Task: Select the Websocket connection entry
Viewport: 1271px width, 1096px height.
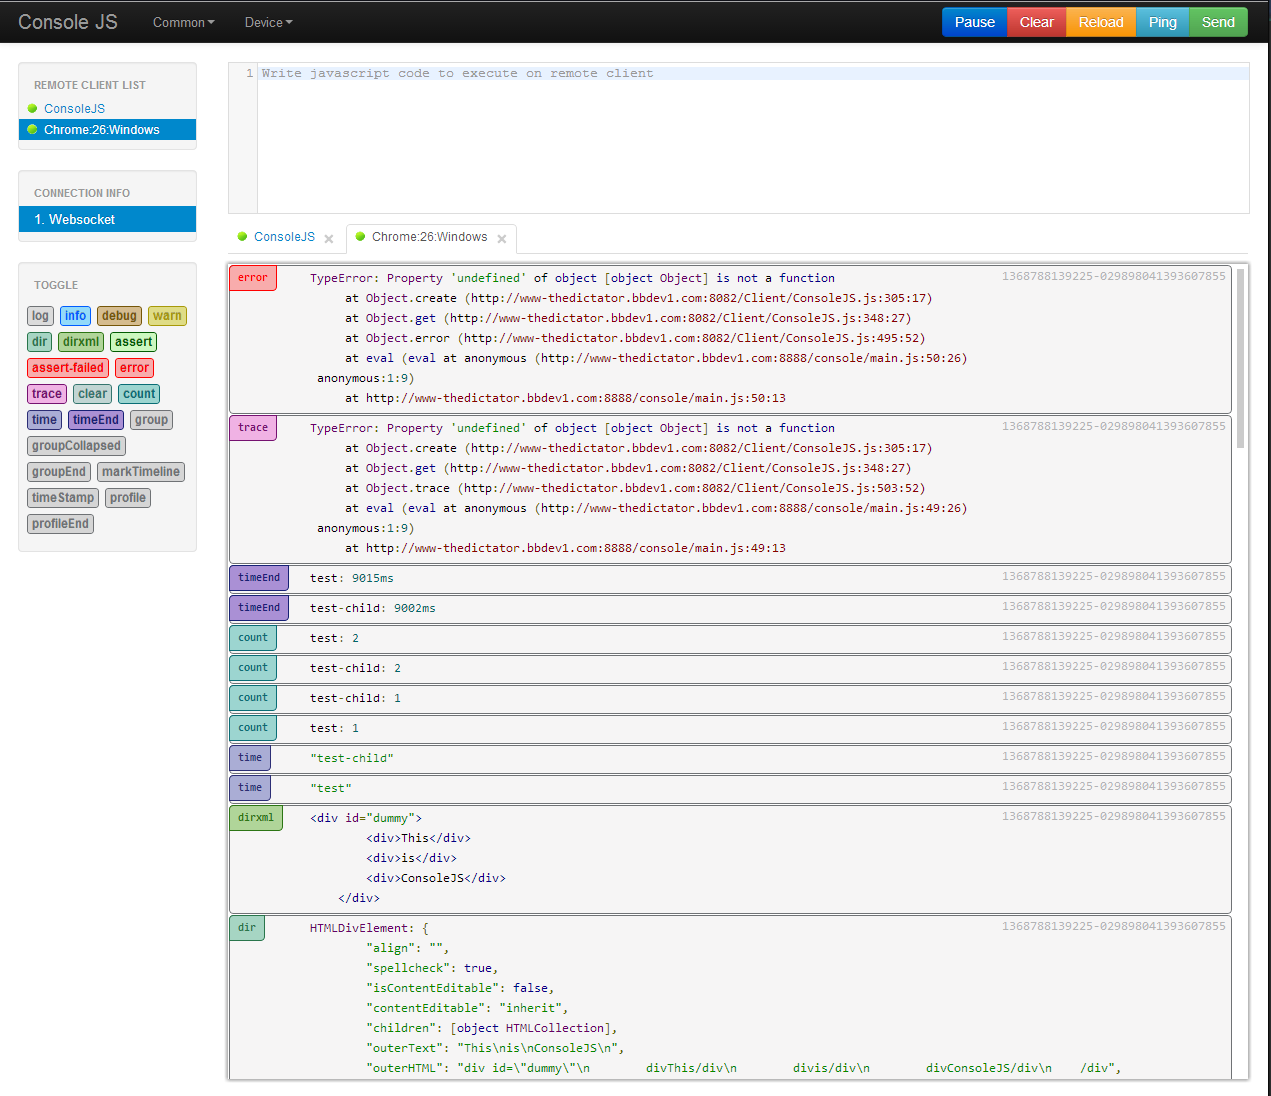Action: tap(107, 219)
